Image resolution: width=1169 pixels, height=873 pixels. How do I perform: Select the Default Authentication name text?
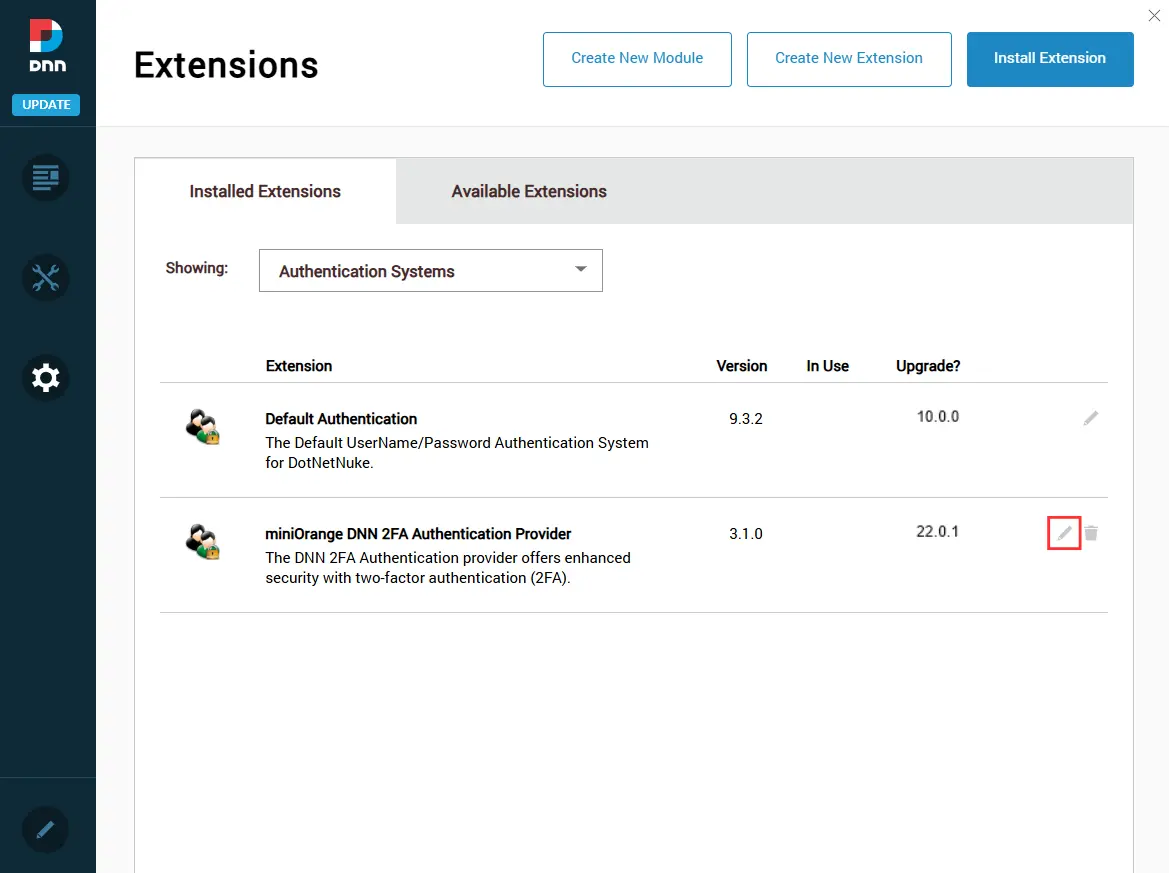[341, 419]
